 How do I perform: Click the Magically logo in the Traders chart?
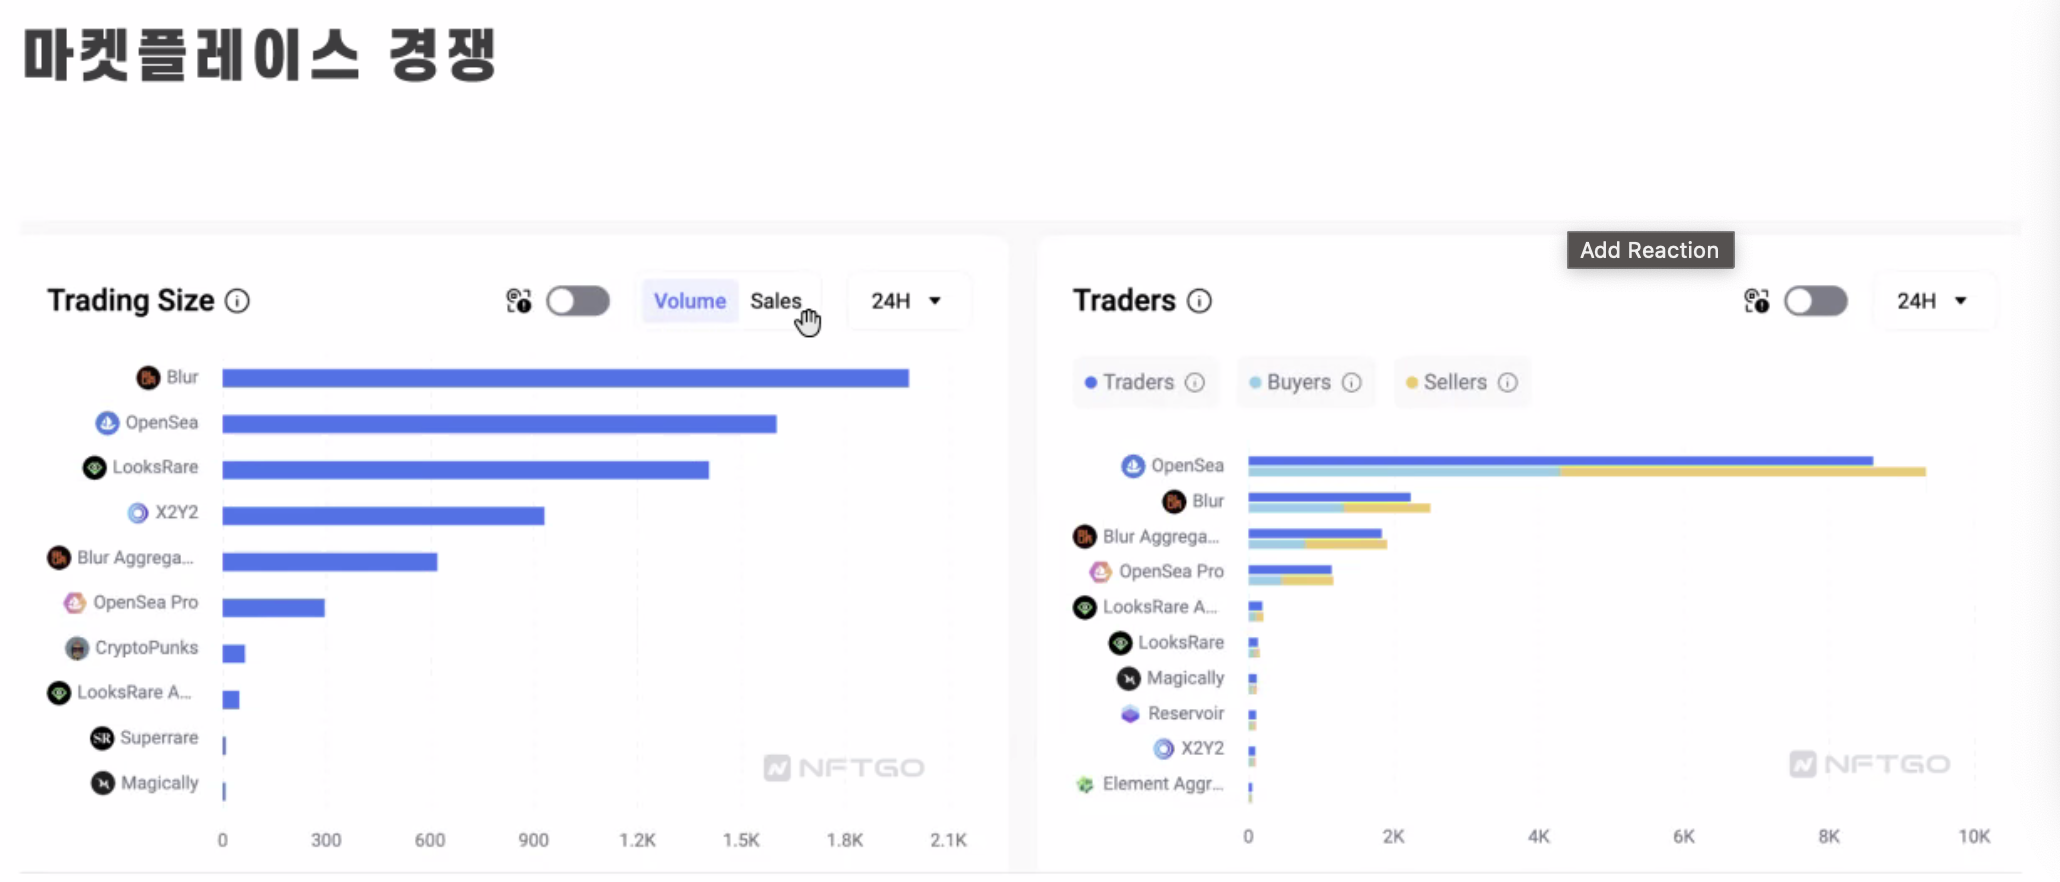(1129, 679)
